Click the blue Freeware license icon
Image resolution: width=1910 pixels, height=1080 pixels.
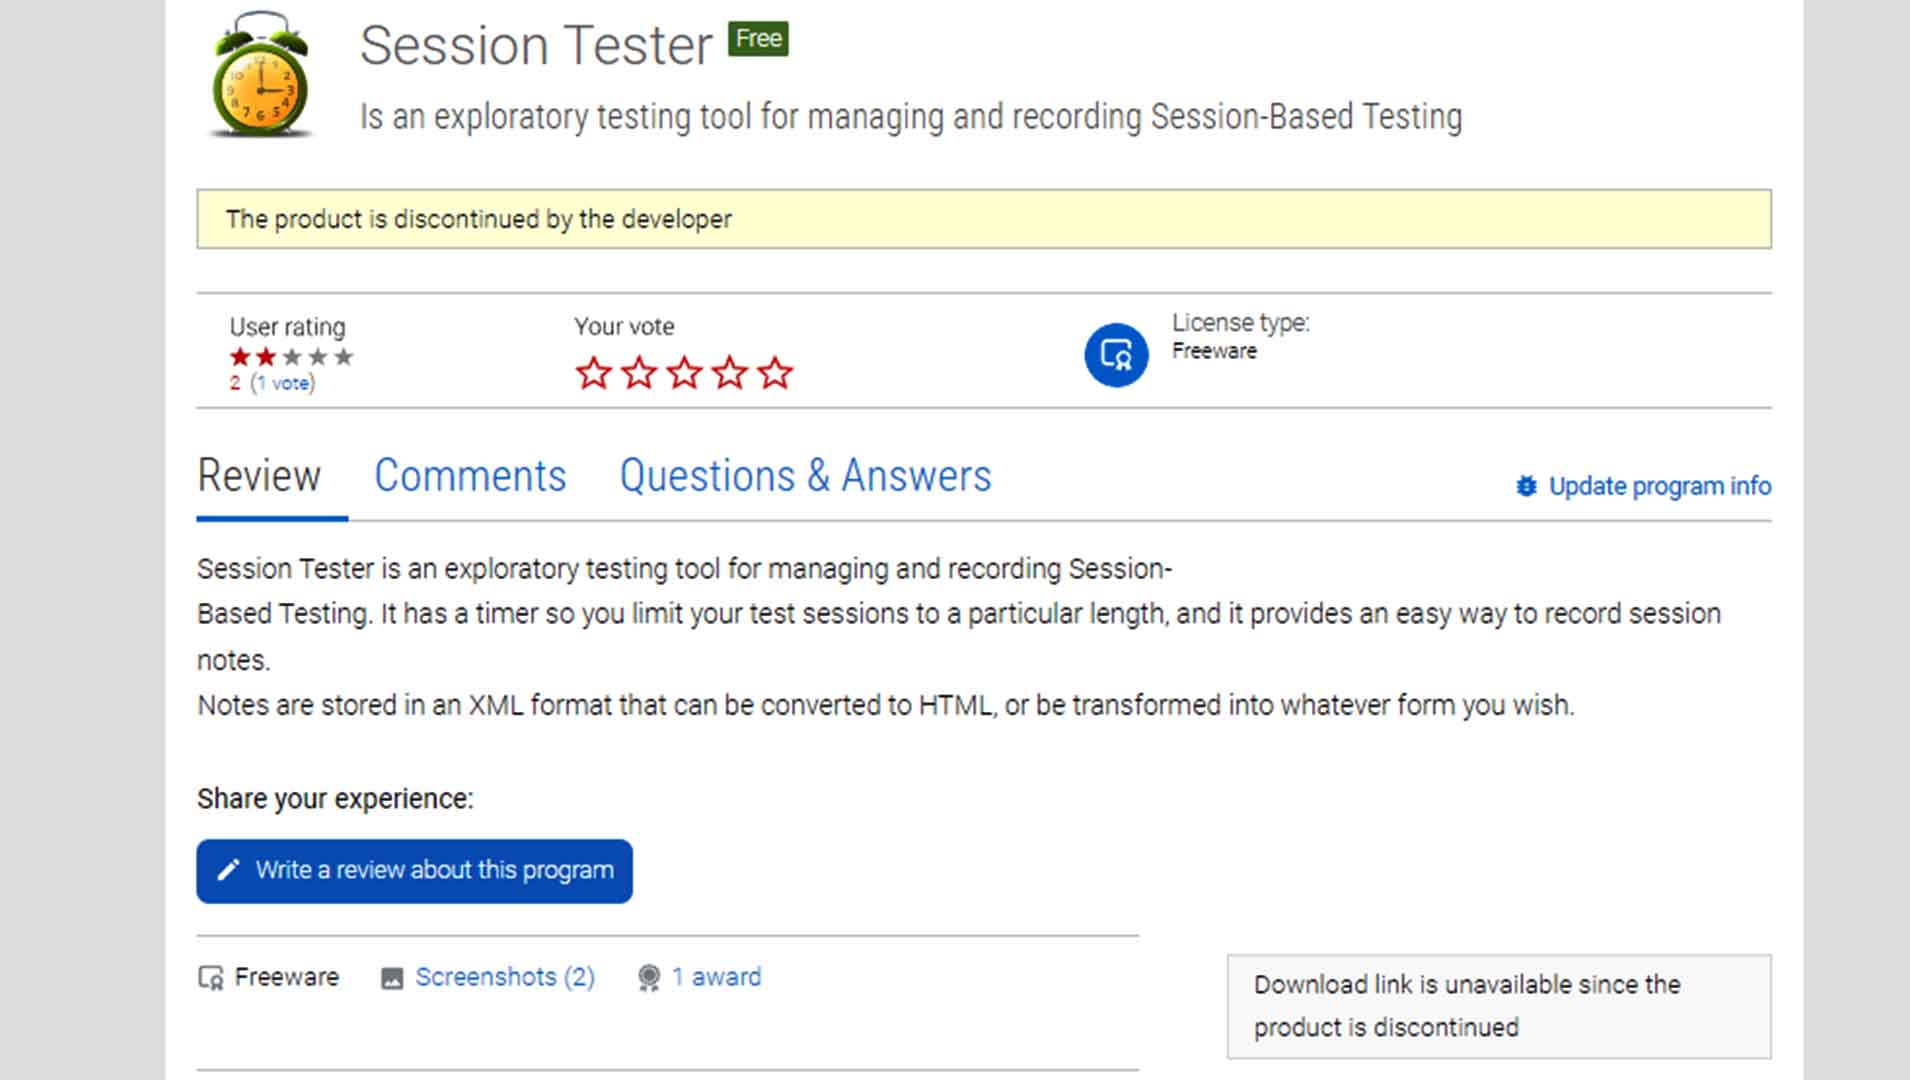pos(1114,355)
